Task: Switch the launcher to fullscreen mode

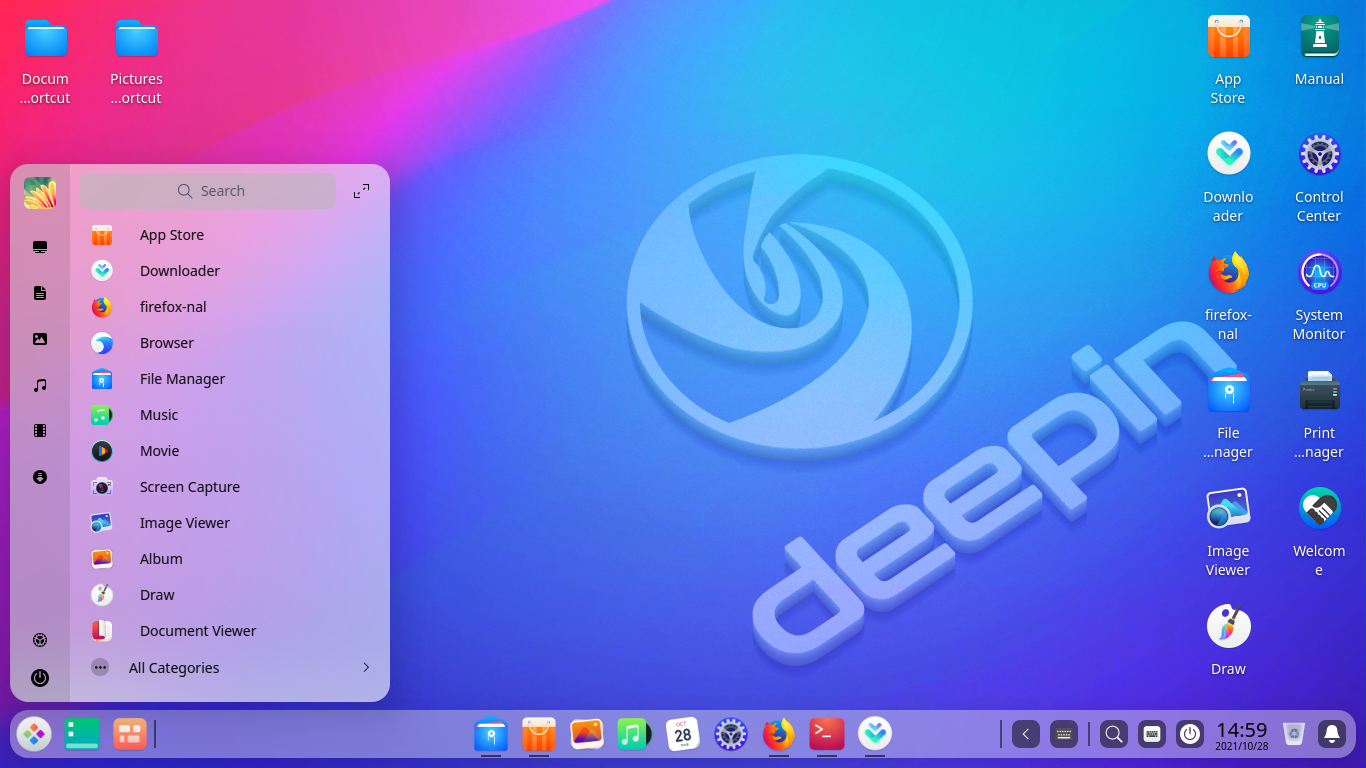Action: click(x=362, y=191)
